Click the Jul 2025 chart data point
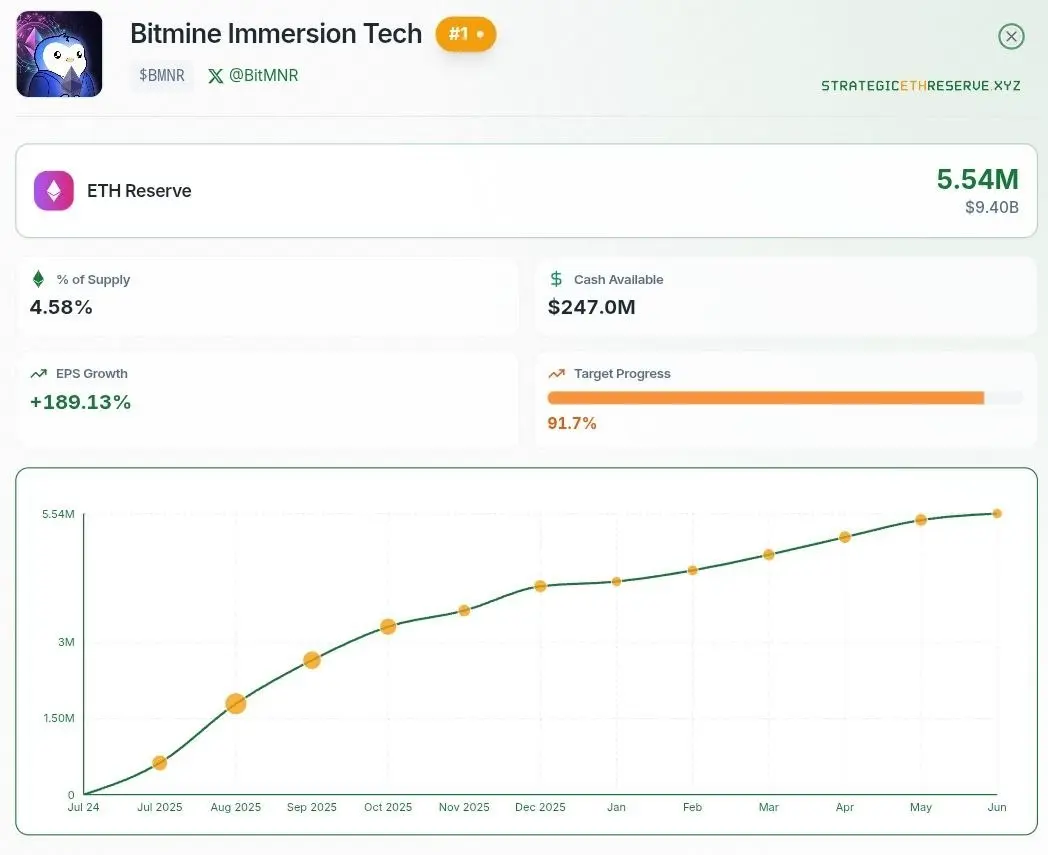Image resolution: width=1048 pixels, height=855 pixels. (159, 763)
